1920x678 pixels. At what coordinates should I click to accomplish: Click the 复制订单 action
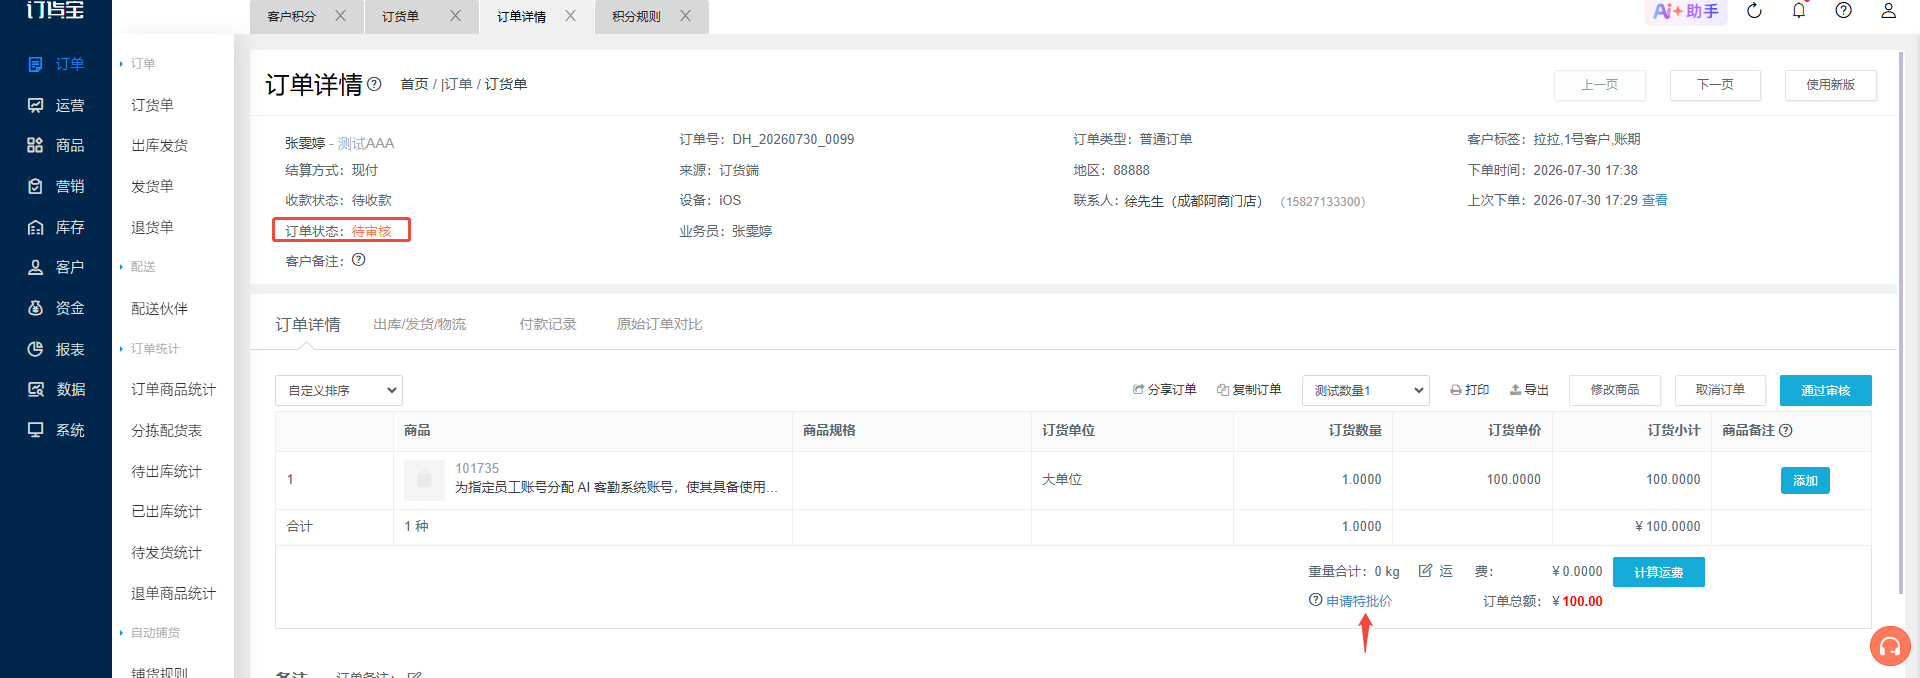click(1249, 390)
